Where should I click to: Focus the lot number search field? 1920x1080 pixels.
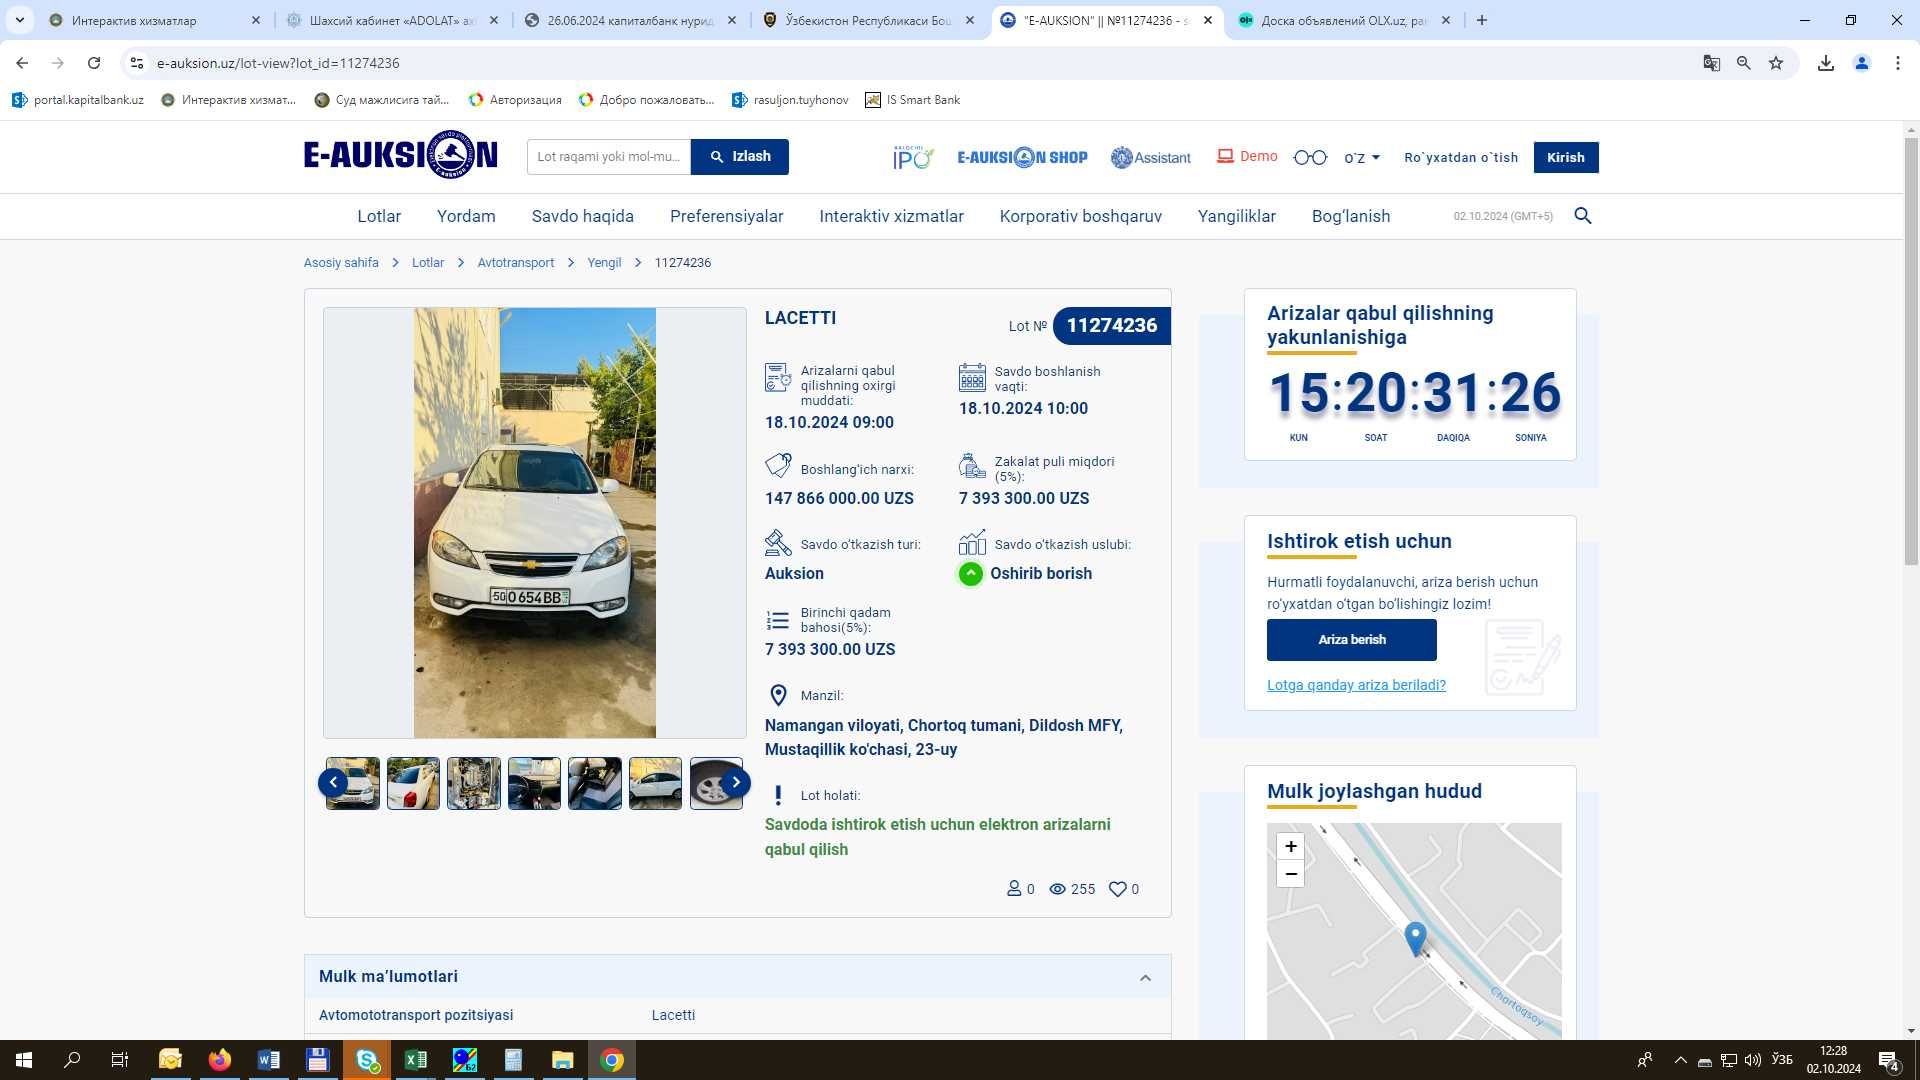609,156
